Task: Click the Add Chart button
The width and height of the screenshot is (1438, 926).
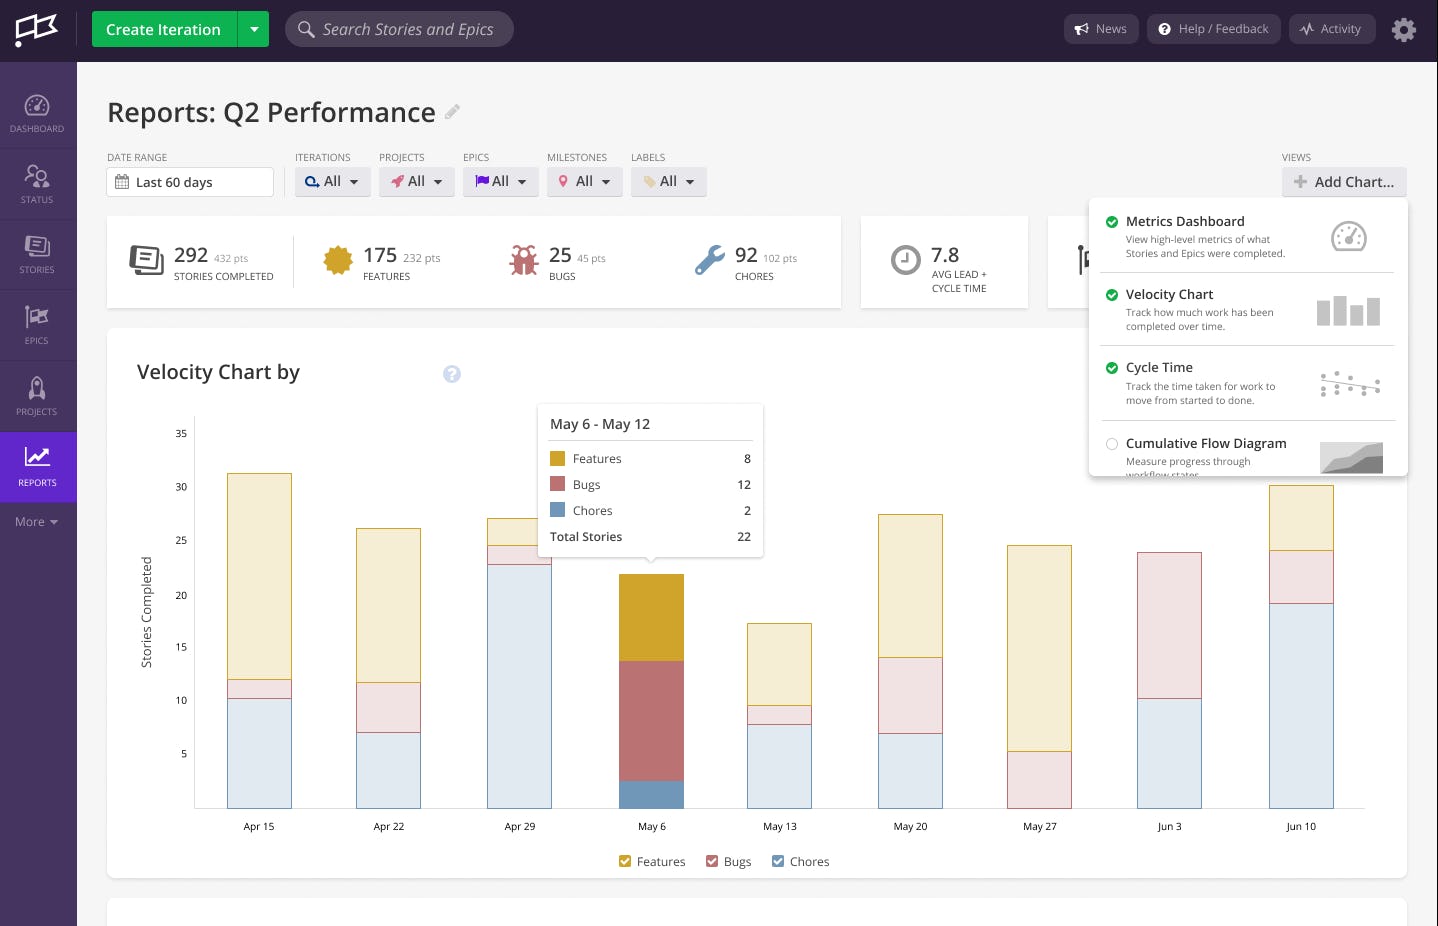Action: 1344,182
